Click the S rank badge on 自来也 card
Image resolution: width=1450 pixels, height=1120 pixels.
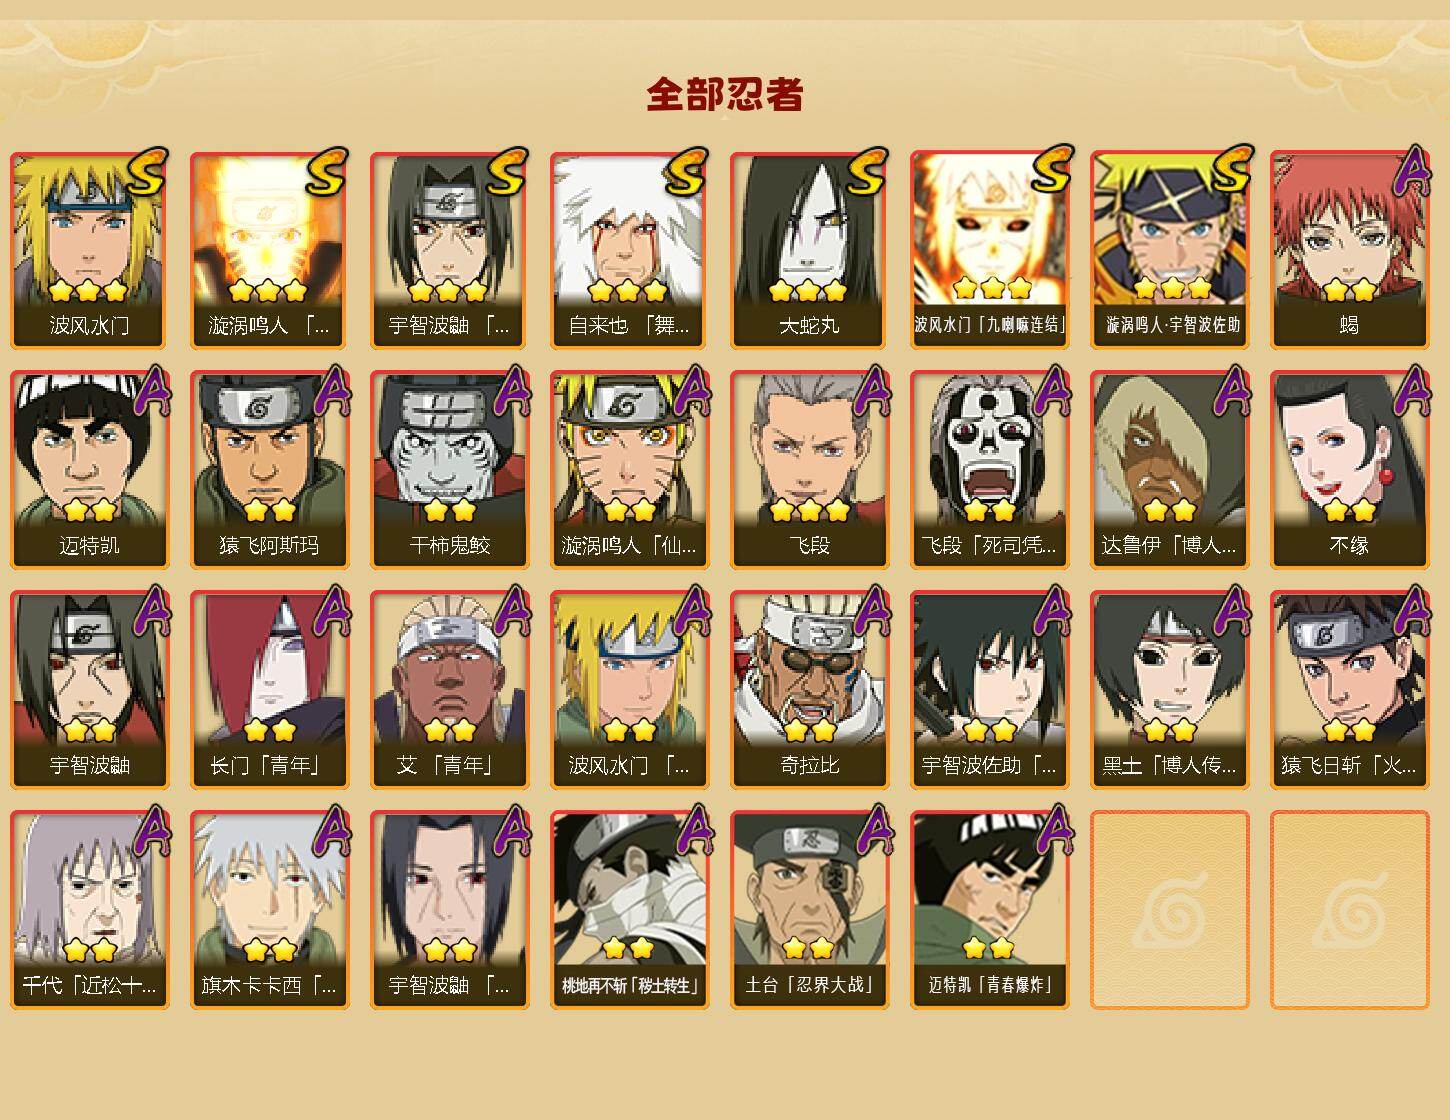[x=685, y=172]
